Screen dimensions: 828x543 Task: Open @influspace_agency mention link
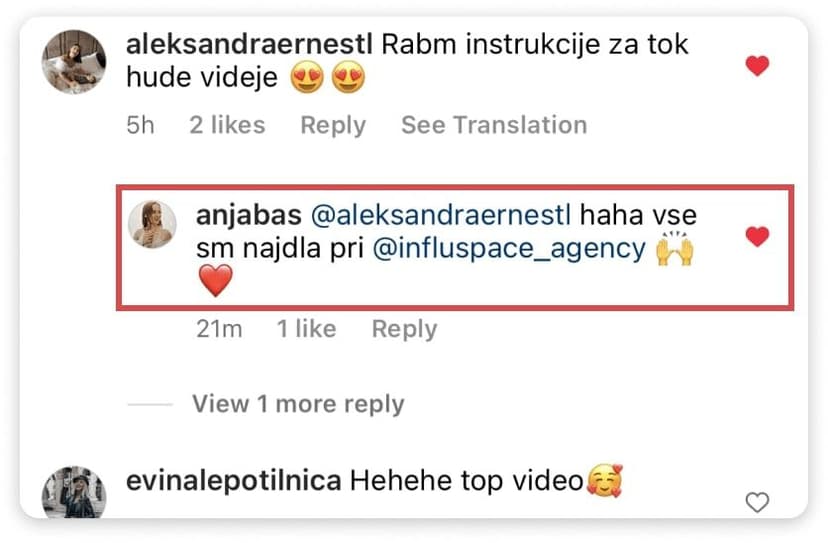[509, 248]
